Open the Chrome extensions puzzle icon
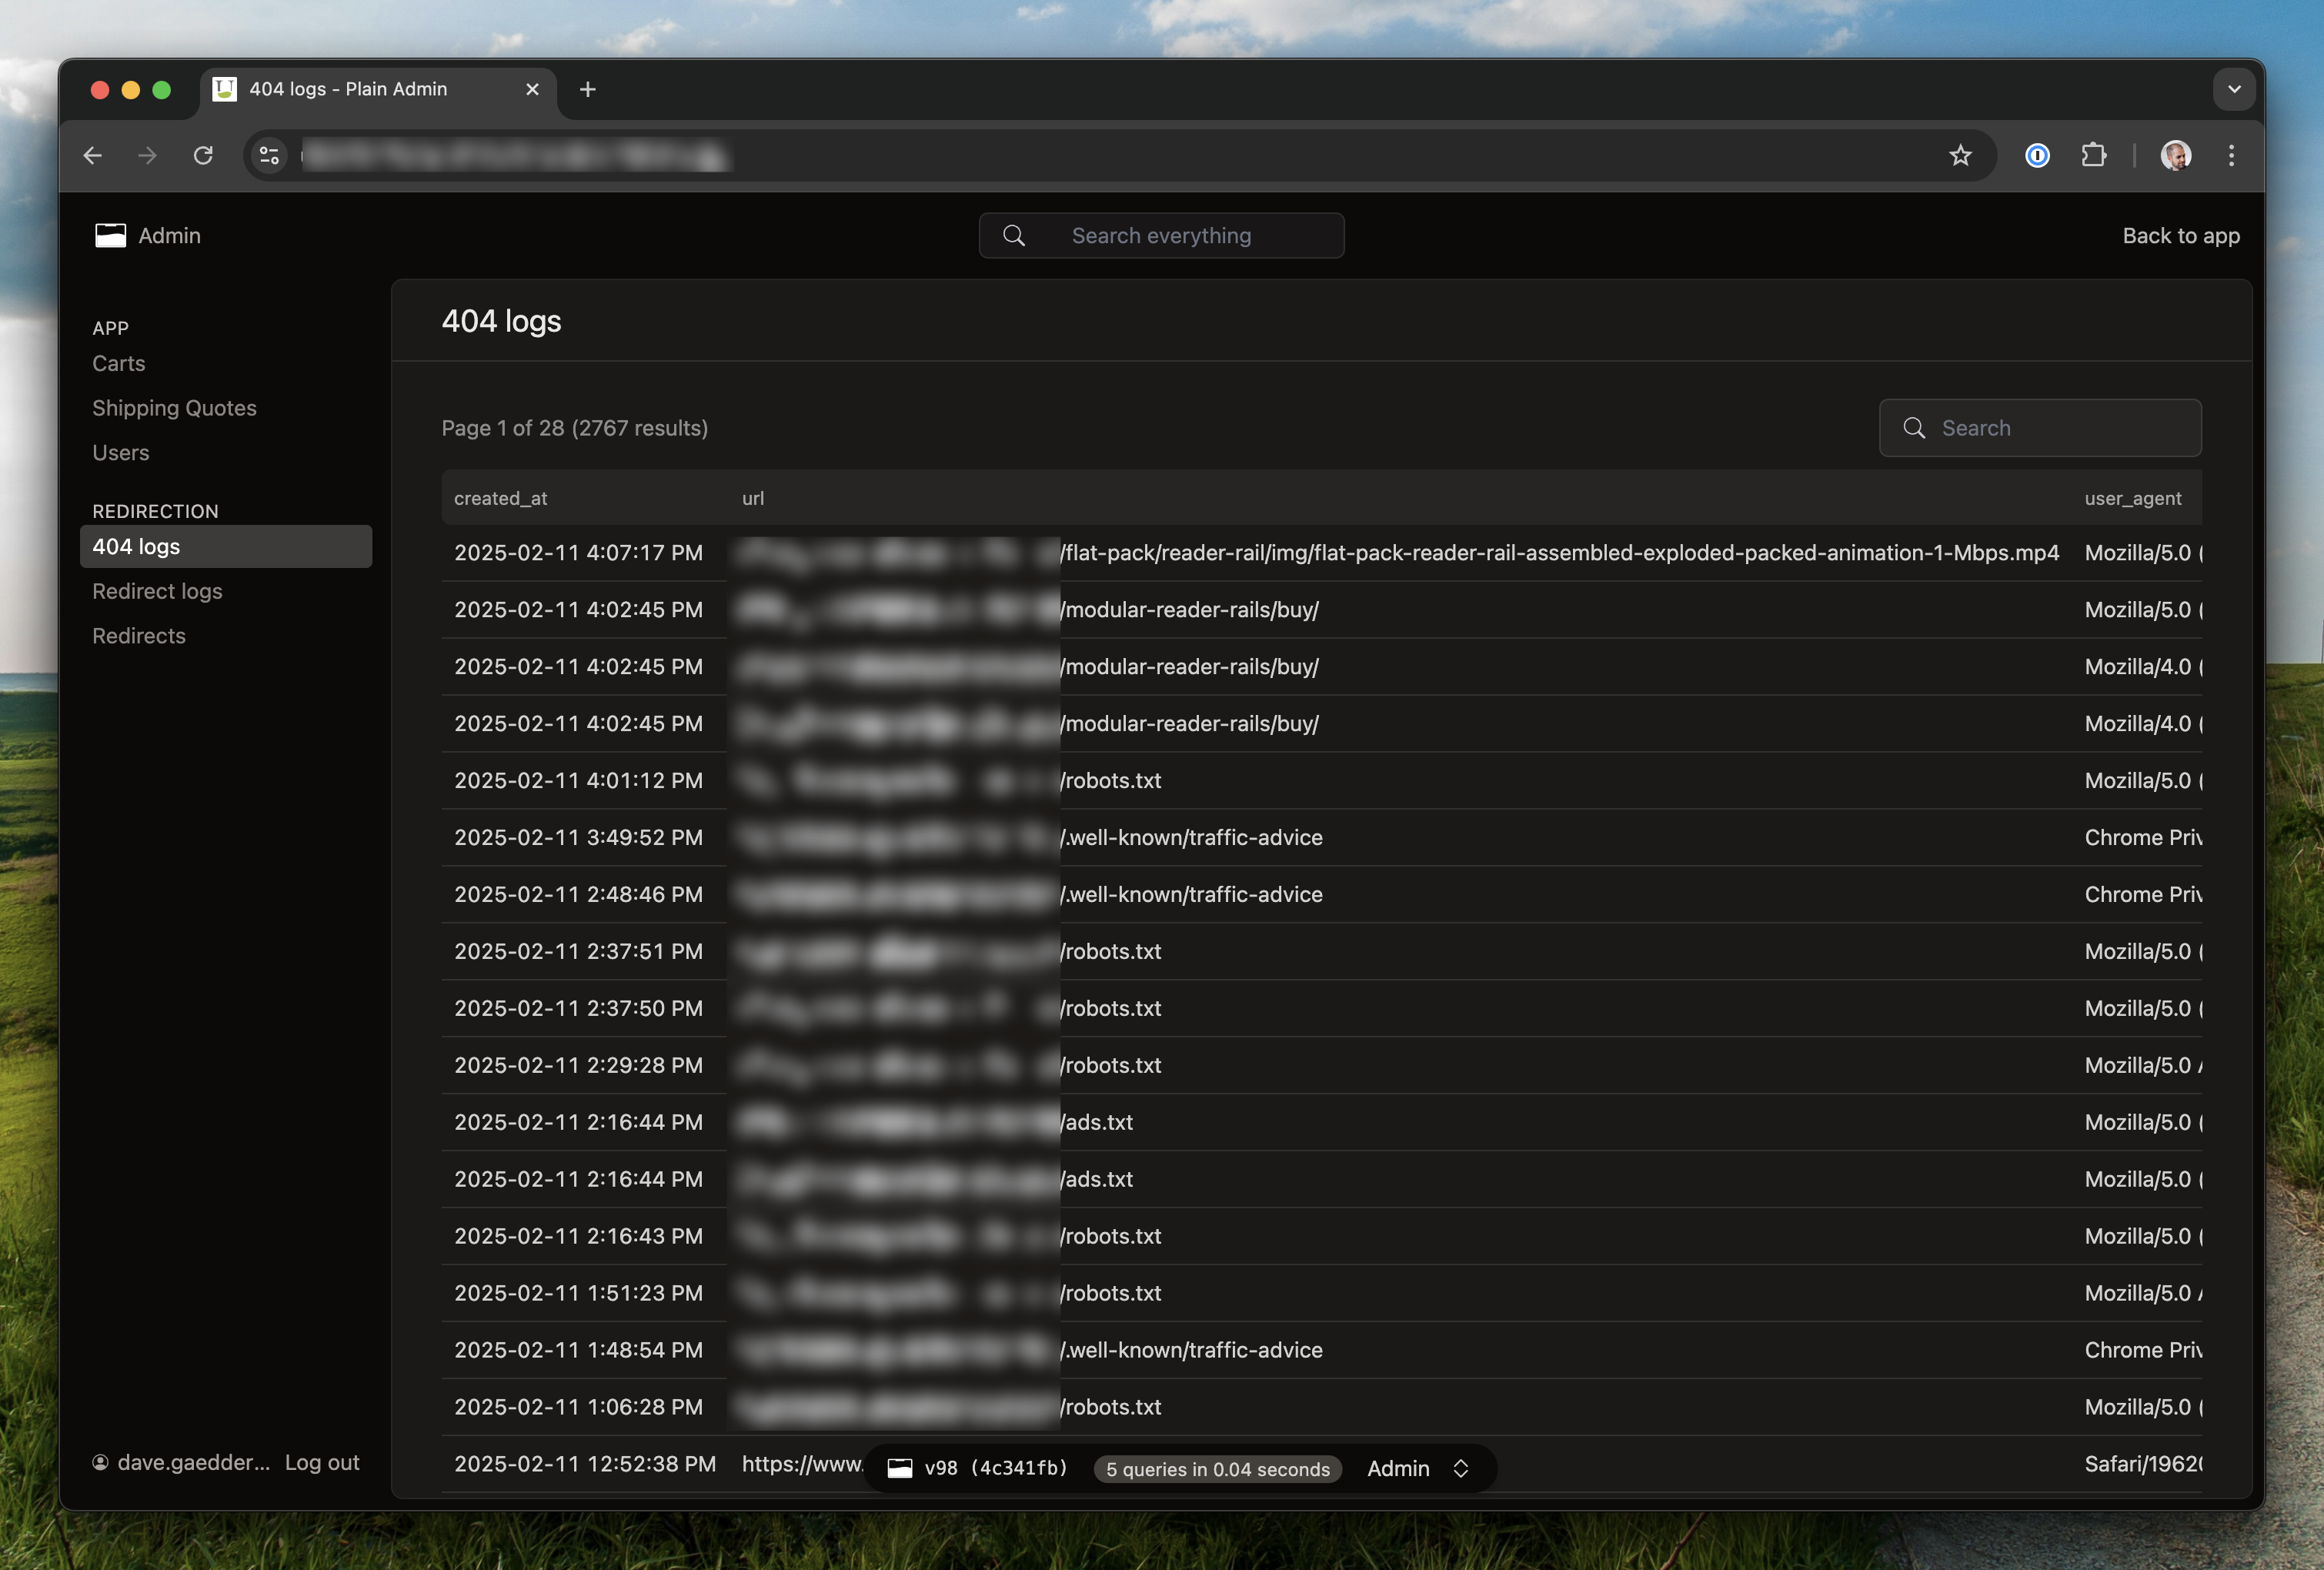This screenshot has height=1570, width=2324. [2093, 155]
